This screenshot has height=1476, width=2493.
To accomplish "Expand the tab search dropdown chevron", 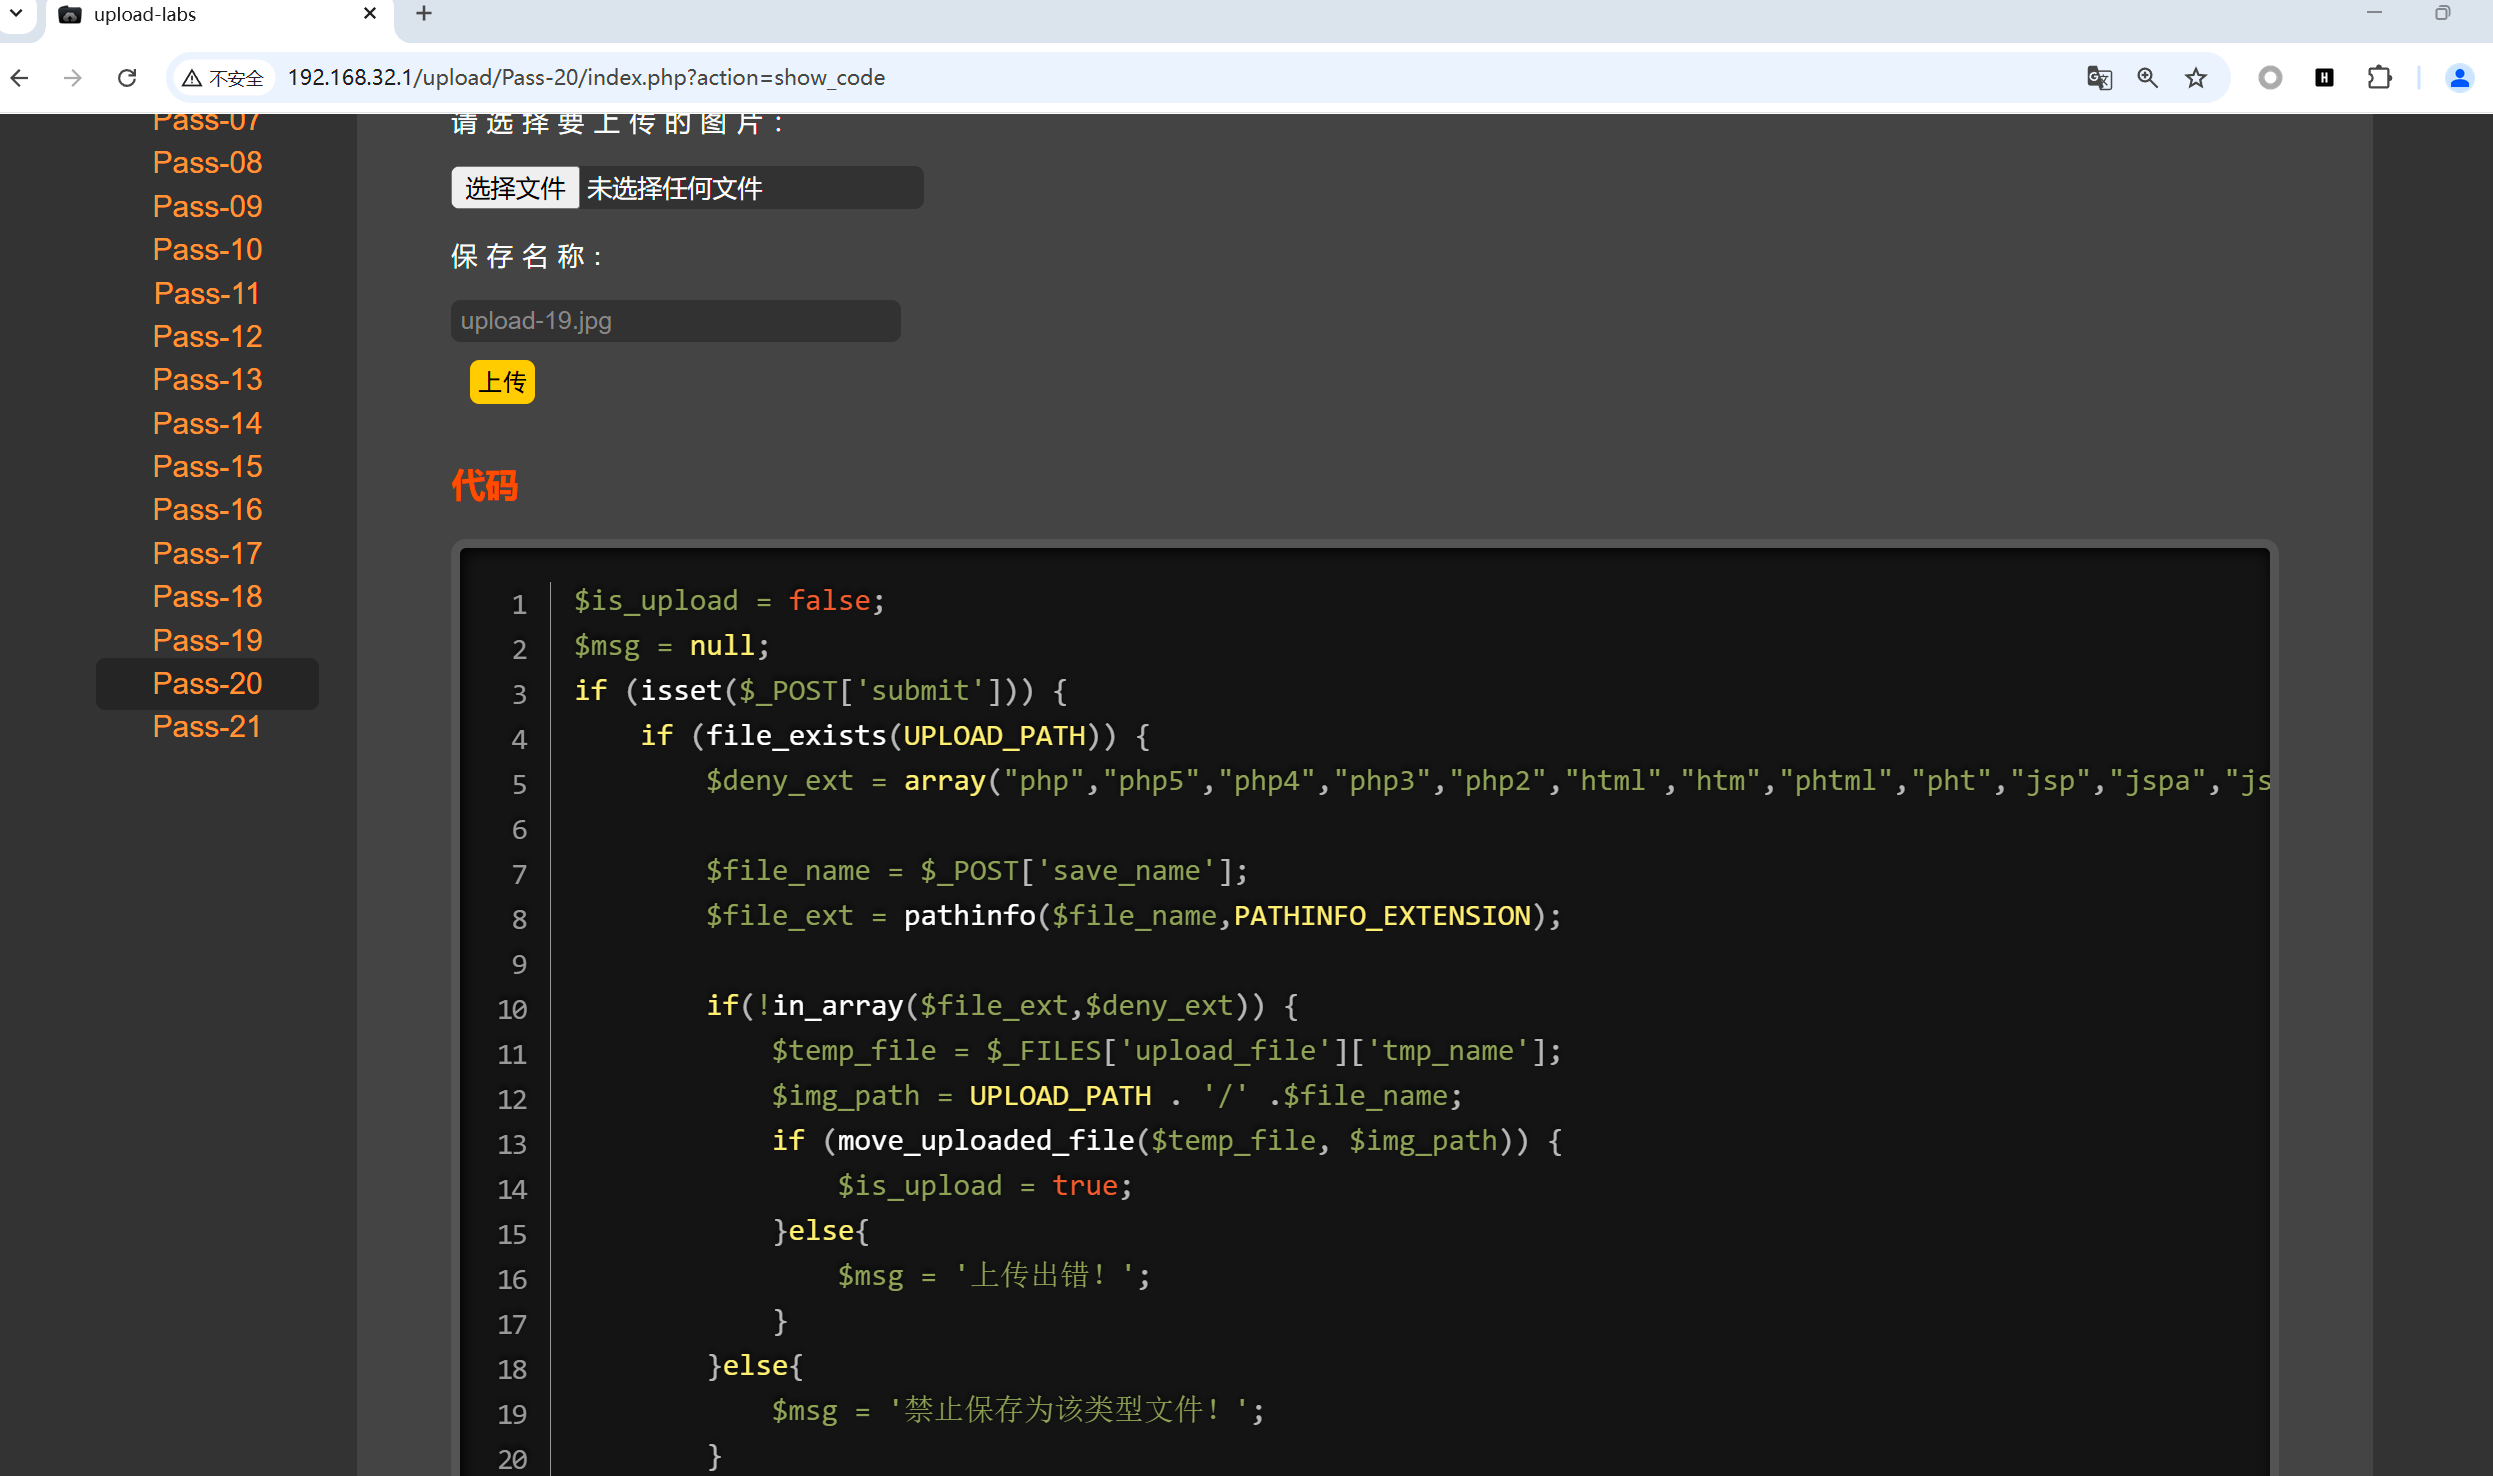I will [x=16, y=14].
